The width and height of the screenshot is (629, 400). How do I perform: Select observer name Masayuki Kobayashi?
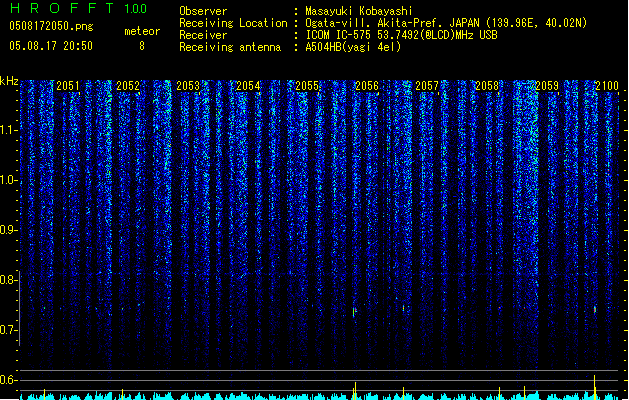click(359, 11)
